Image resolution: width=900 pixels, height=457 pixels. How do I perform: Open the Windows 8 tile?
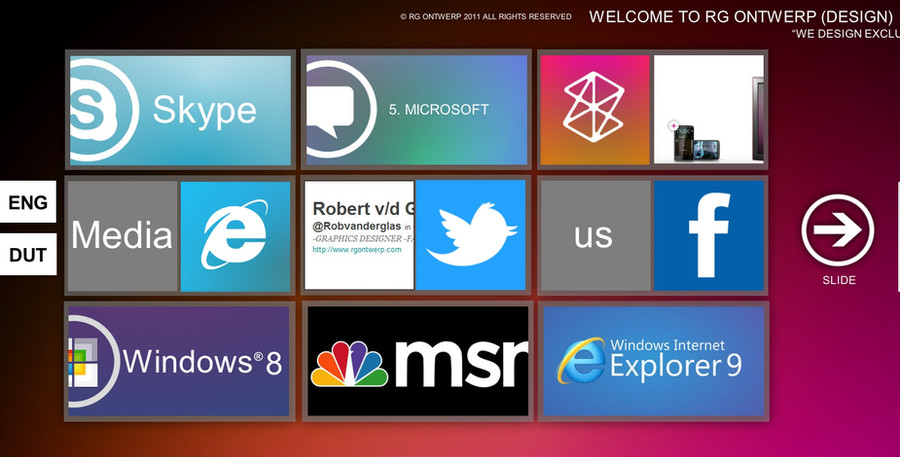click(179, 361)
